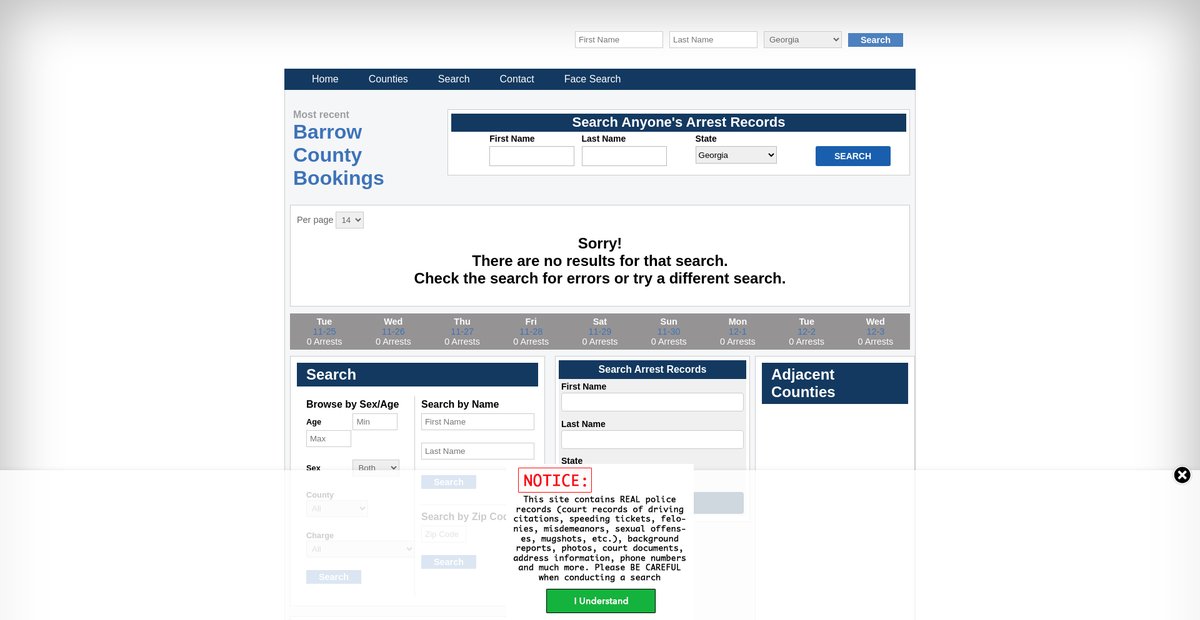This screenshot has width=1200, height=620.
Task: Open the Home menu item
Action: click(x=325, y=79)
